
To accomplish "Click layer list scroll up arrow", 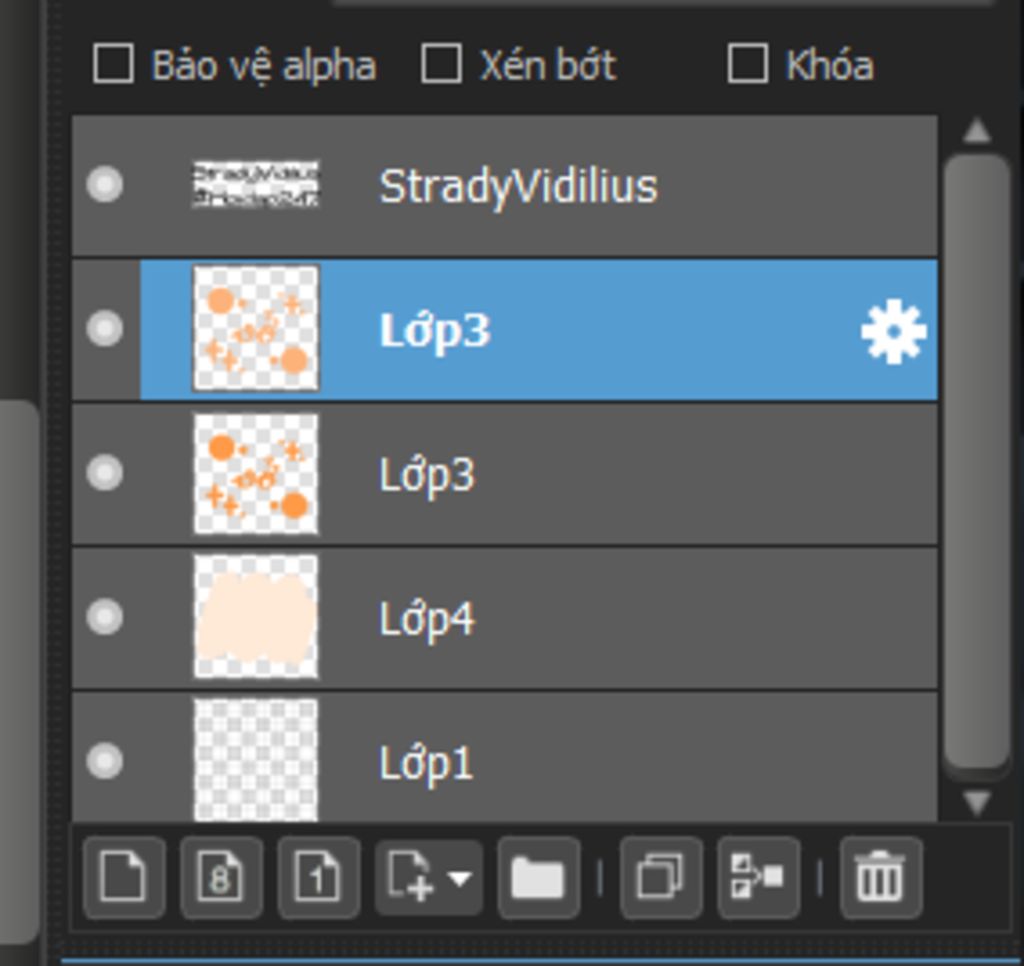I will click(x=976, y=131).
